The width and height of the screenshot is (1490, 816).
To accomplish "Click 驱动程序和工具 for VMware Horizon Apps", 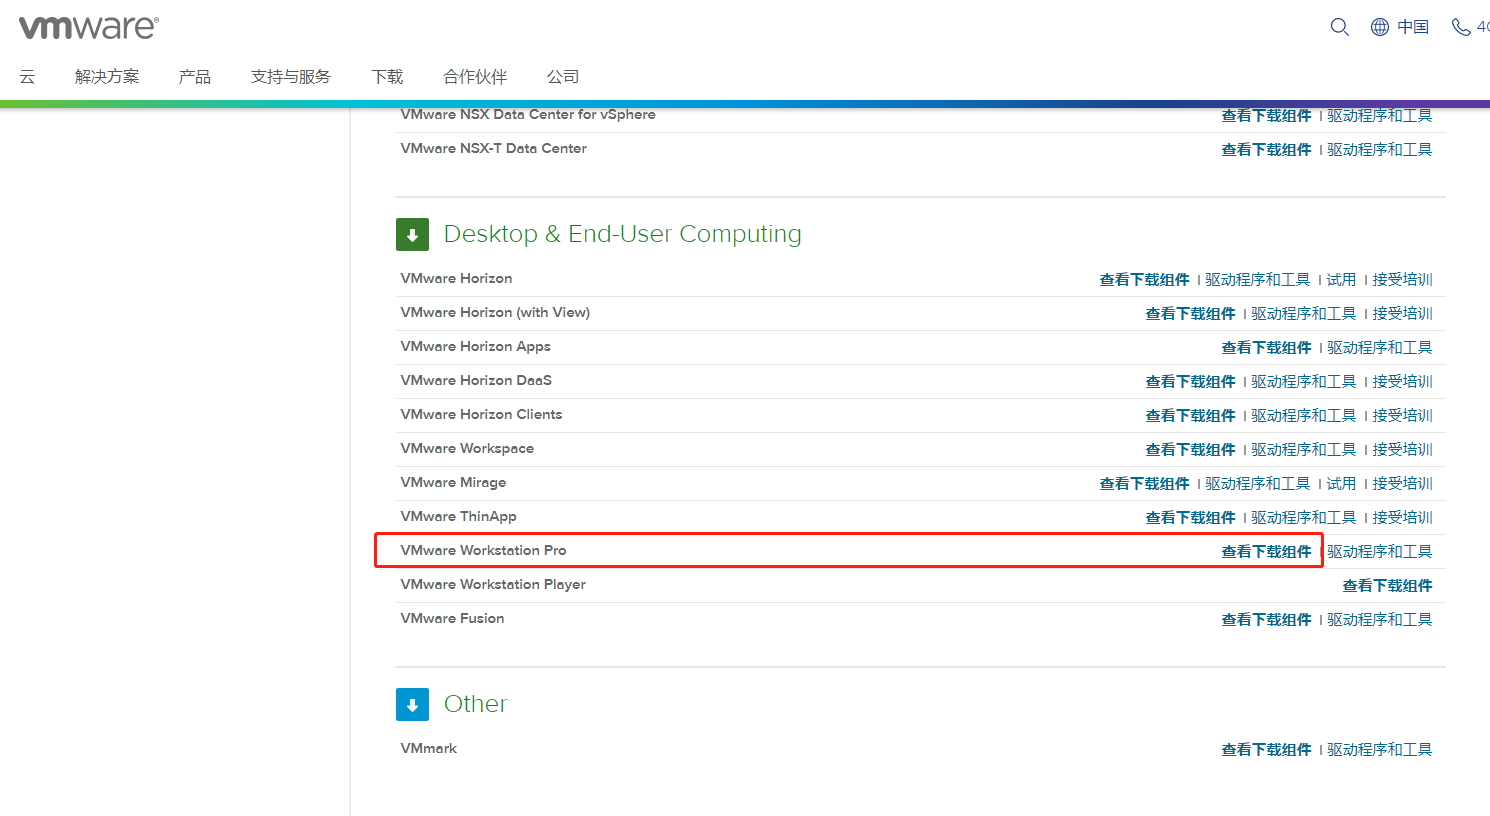I will 1380,347.
